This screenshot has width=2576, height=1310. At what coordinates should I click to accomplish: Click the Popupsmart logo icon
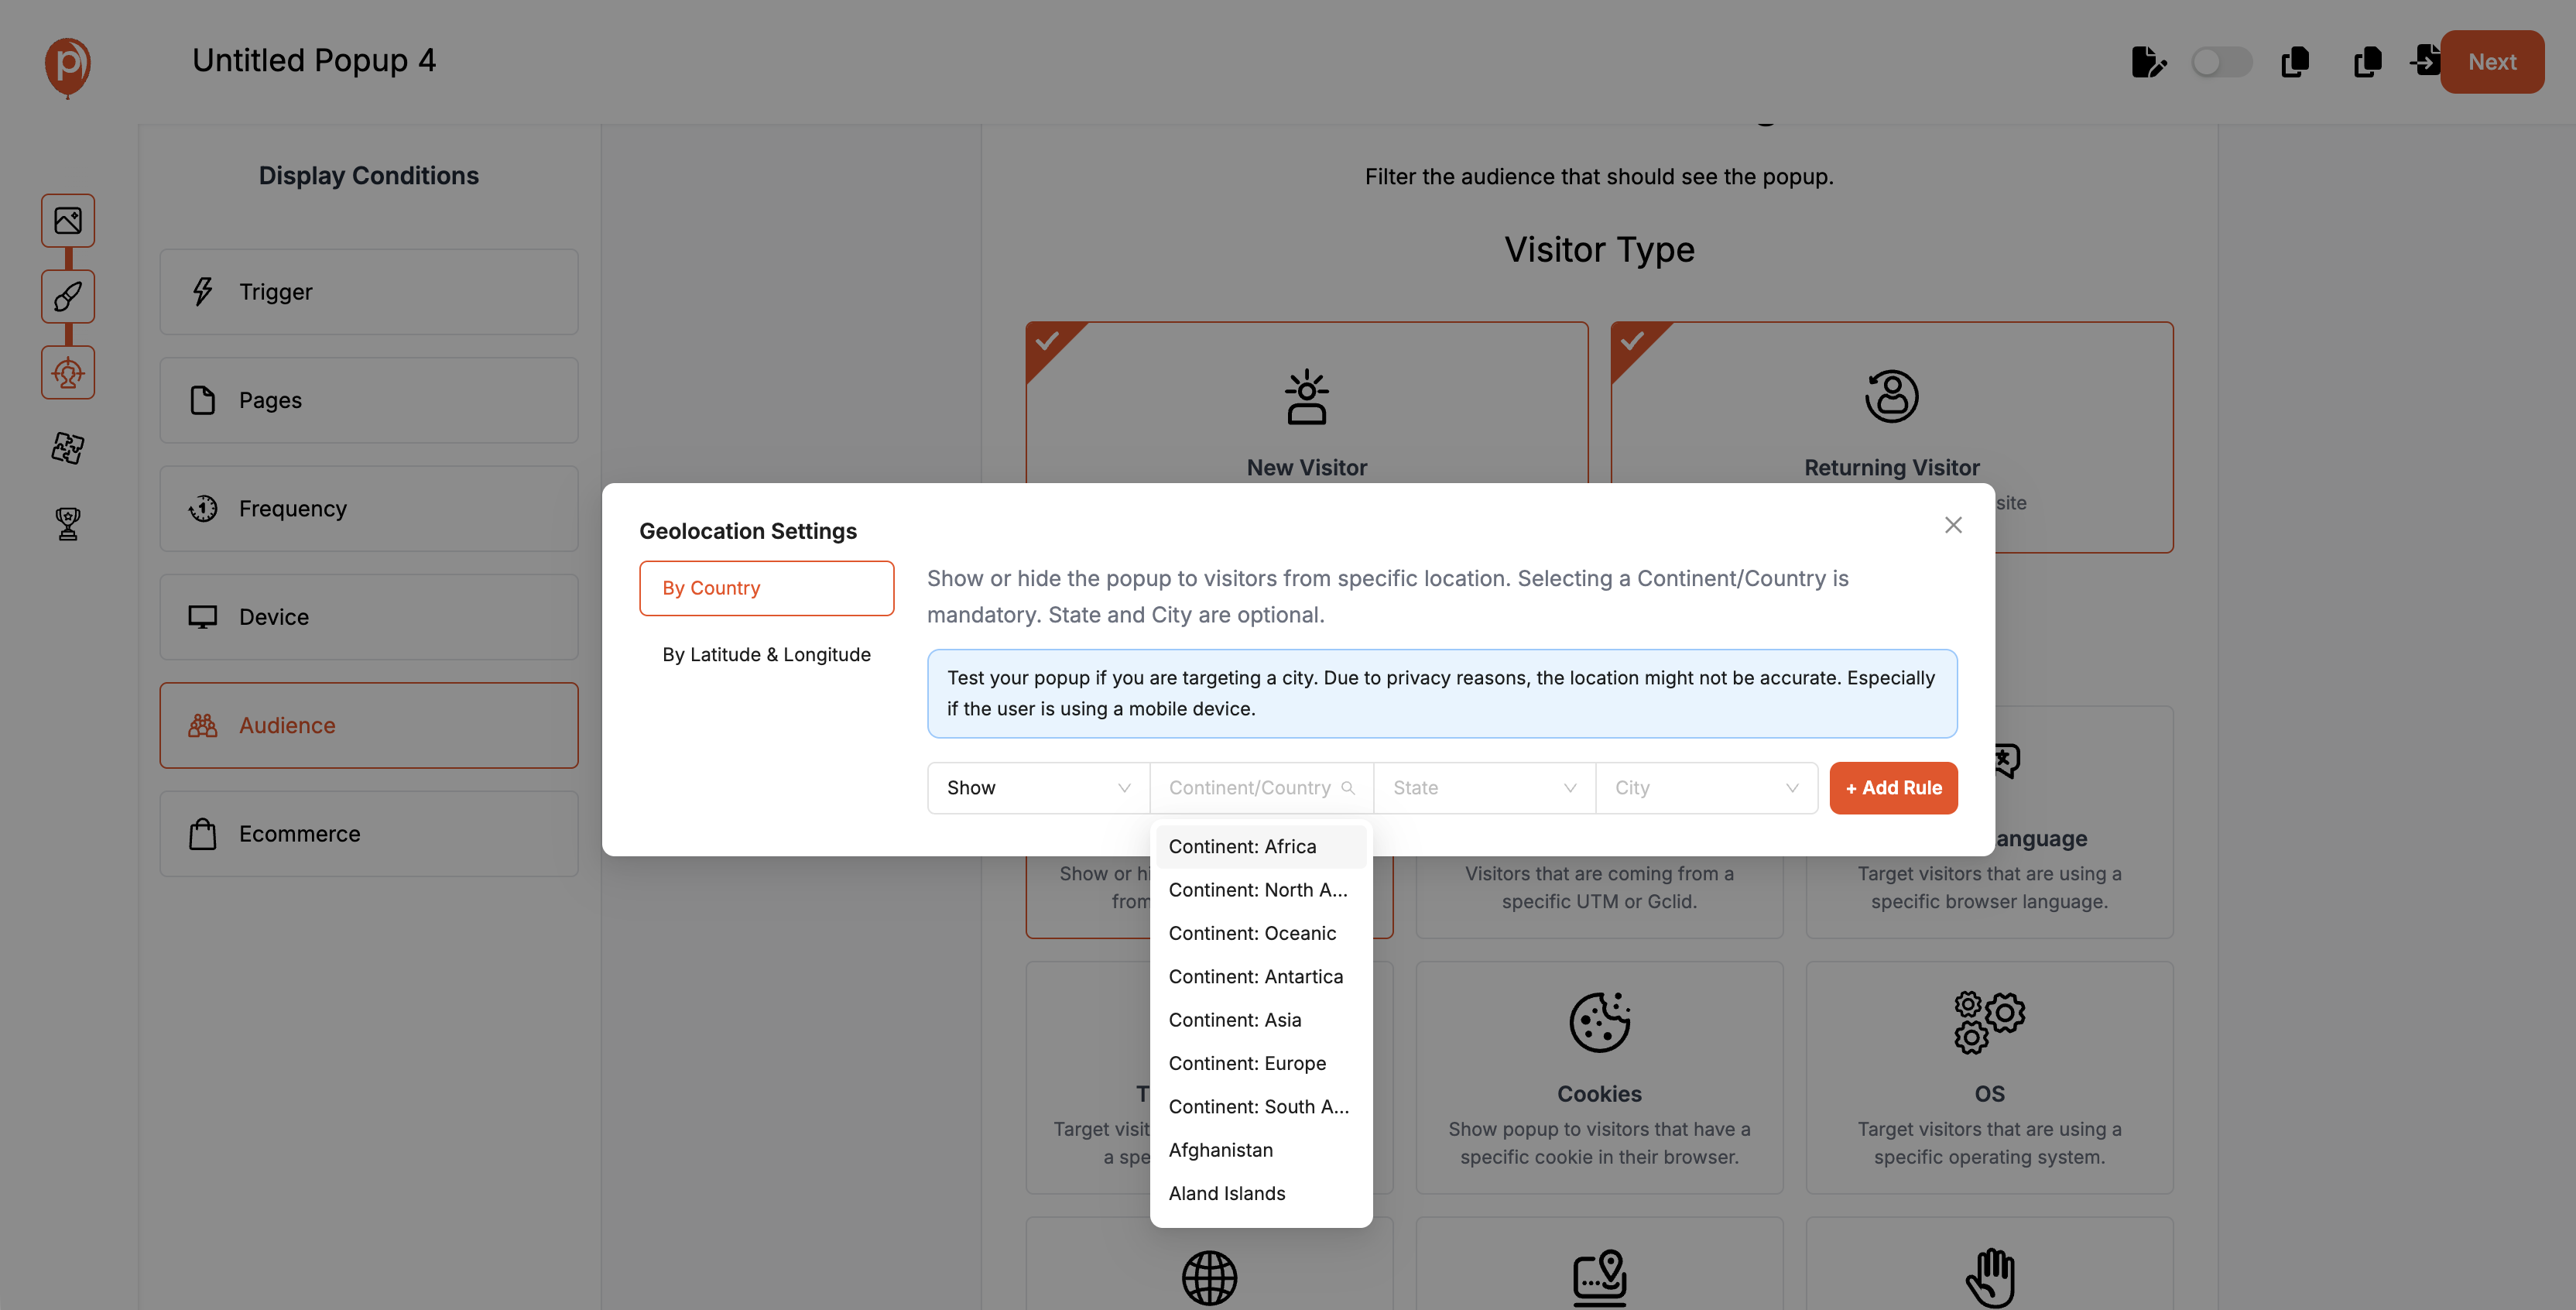[68, 65]
